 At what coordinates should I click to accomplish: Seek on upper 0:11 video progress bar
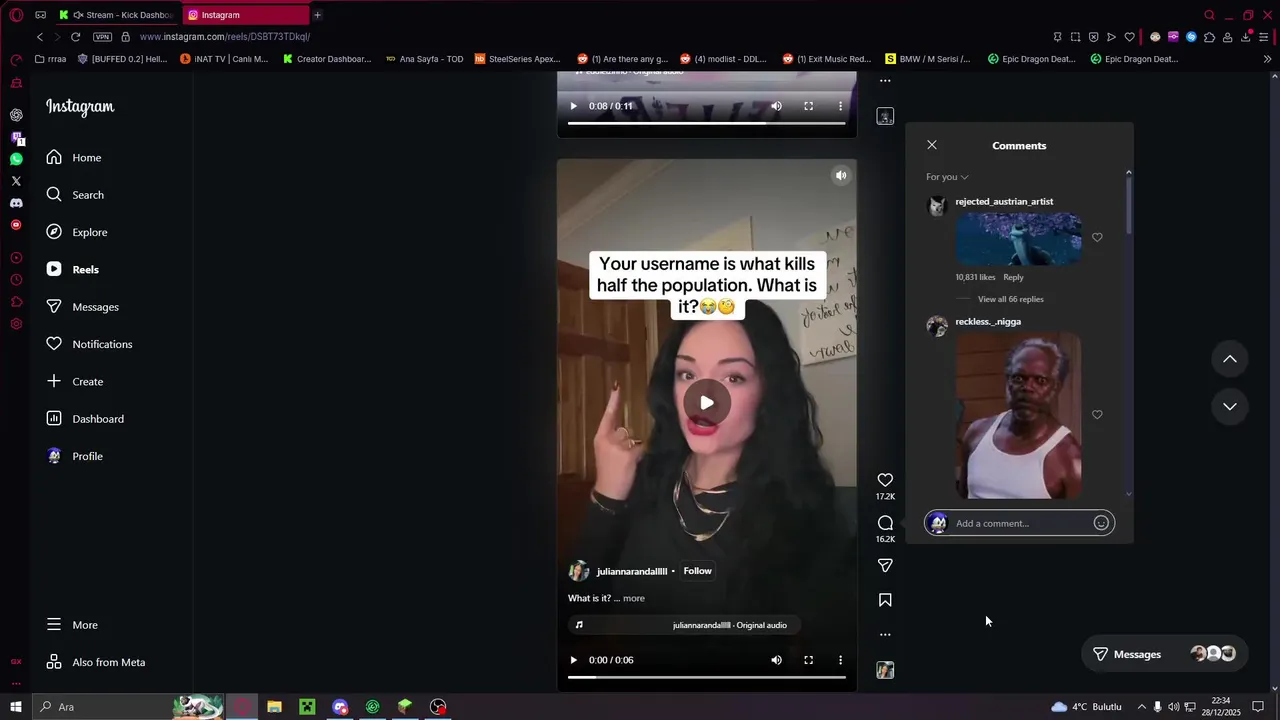tap(707, 123)
